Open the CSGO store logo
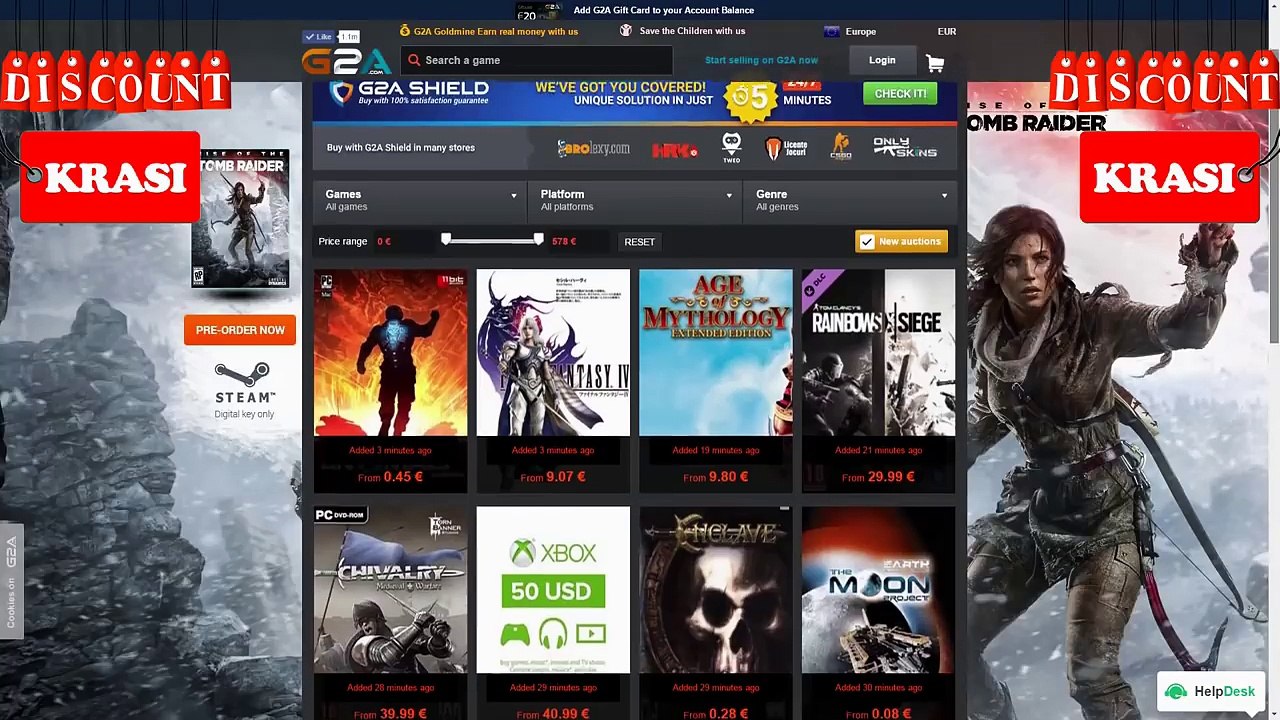 point(840,148)
